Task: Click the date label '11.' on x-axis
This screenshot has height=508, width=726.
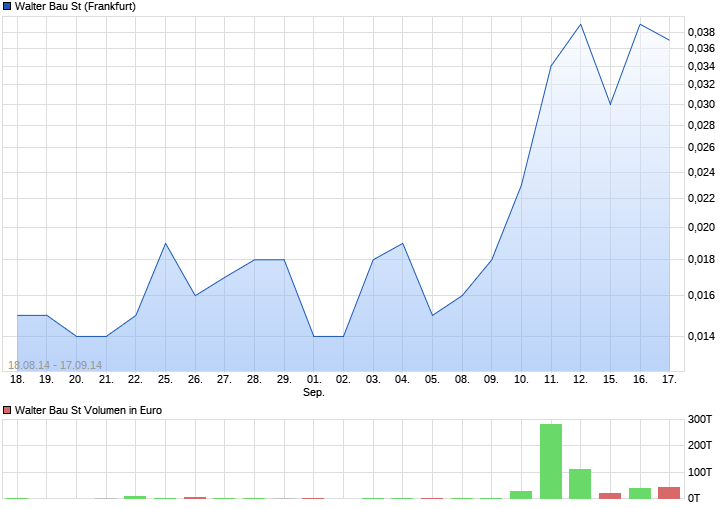Action: [x=551, y=379]
